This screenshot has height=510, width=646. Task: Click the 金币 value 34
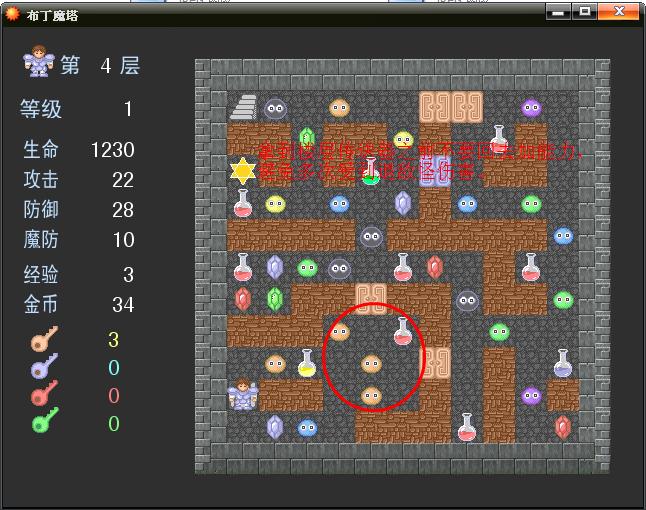tap(123, 305)
